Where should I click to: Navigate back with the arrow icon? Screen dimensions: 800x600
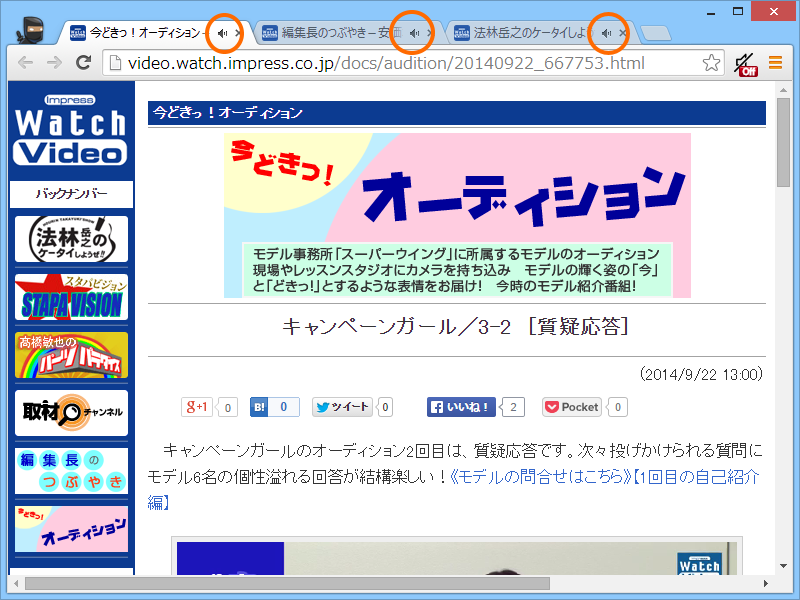pyautogui.click(x=24, y=61)
